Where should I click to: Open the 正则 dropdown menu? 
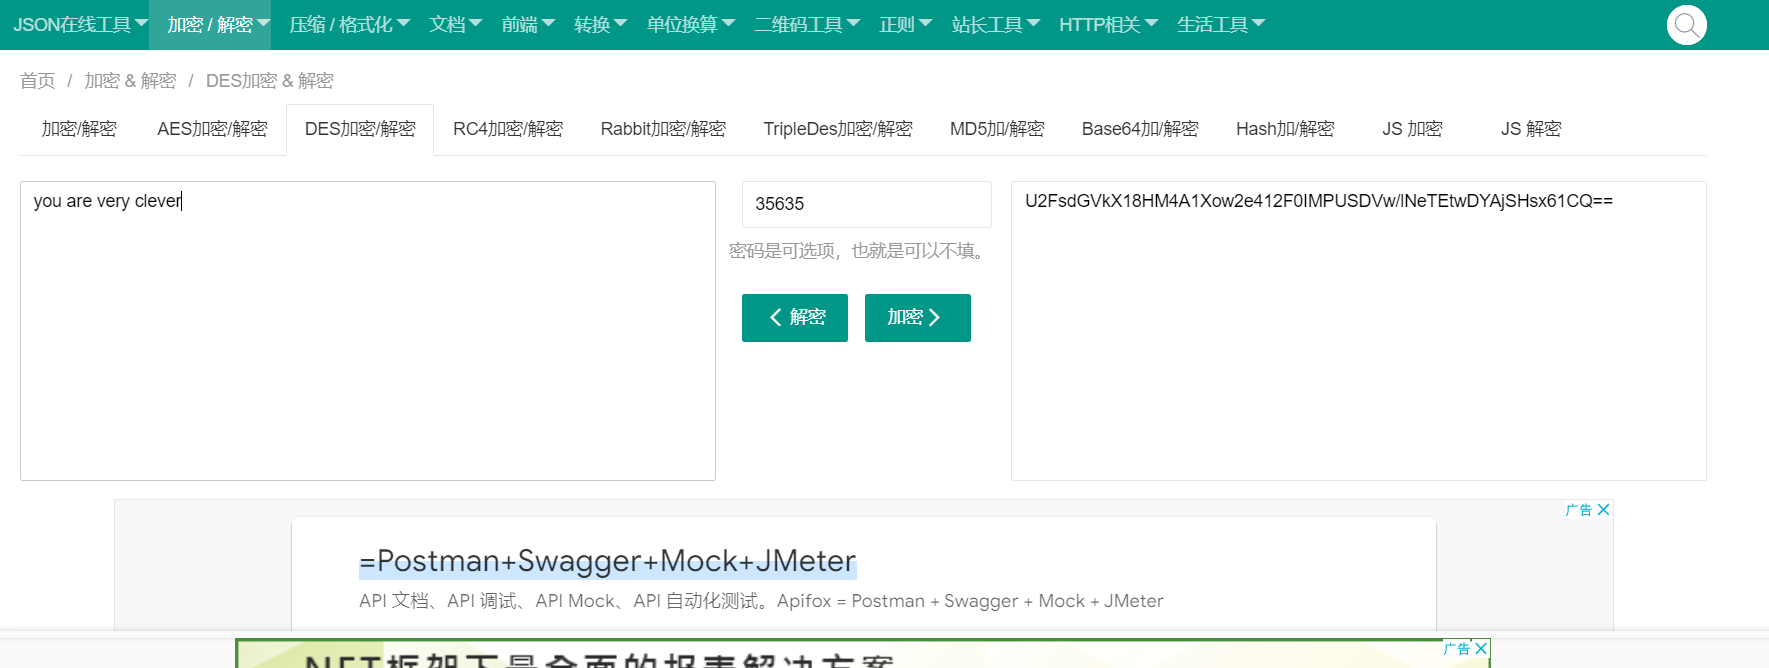(x=905, y=25)
